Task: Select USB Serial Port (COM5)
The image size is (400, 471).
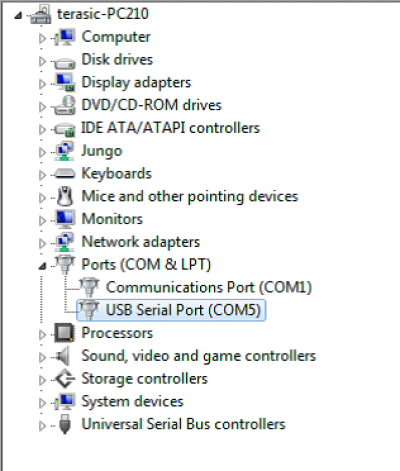Action: (x=171, y=310)
